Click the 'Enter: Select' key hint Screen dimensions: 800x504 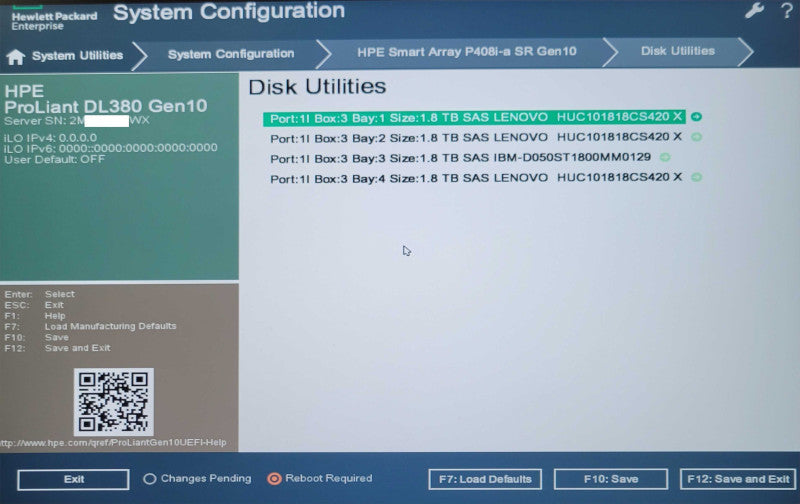coord(39,294)
